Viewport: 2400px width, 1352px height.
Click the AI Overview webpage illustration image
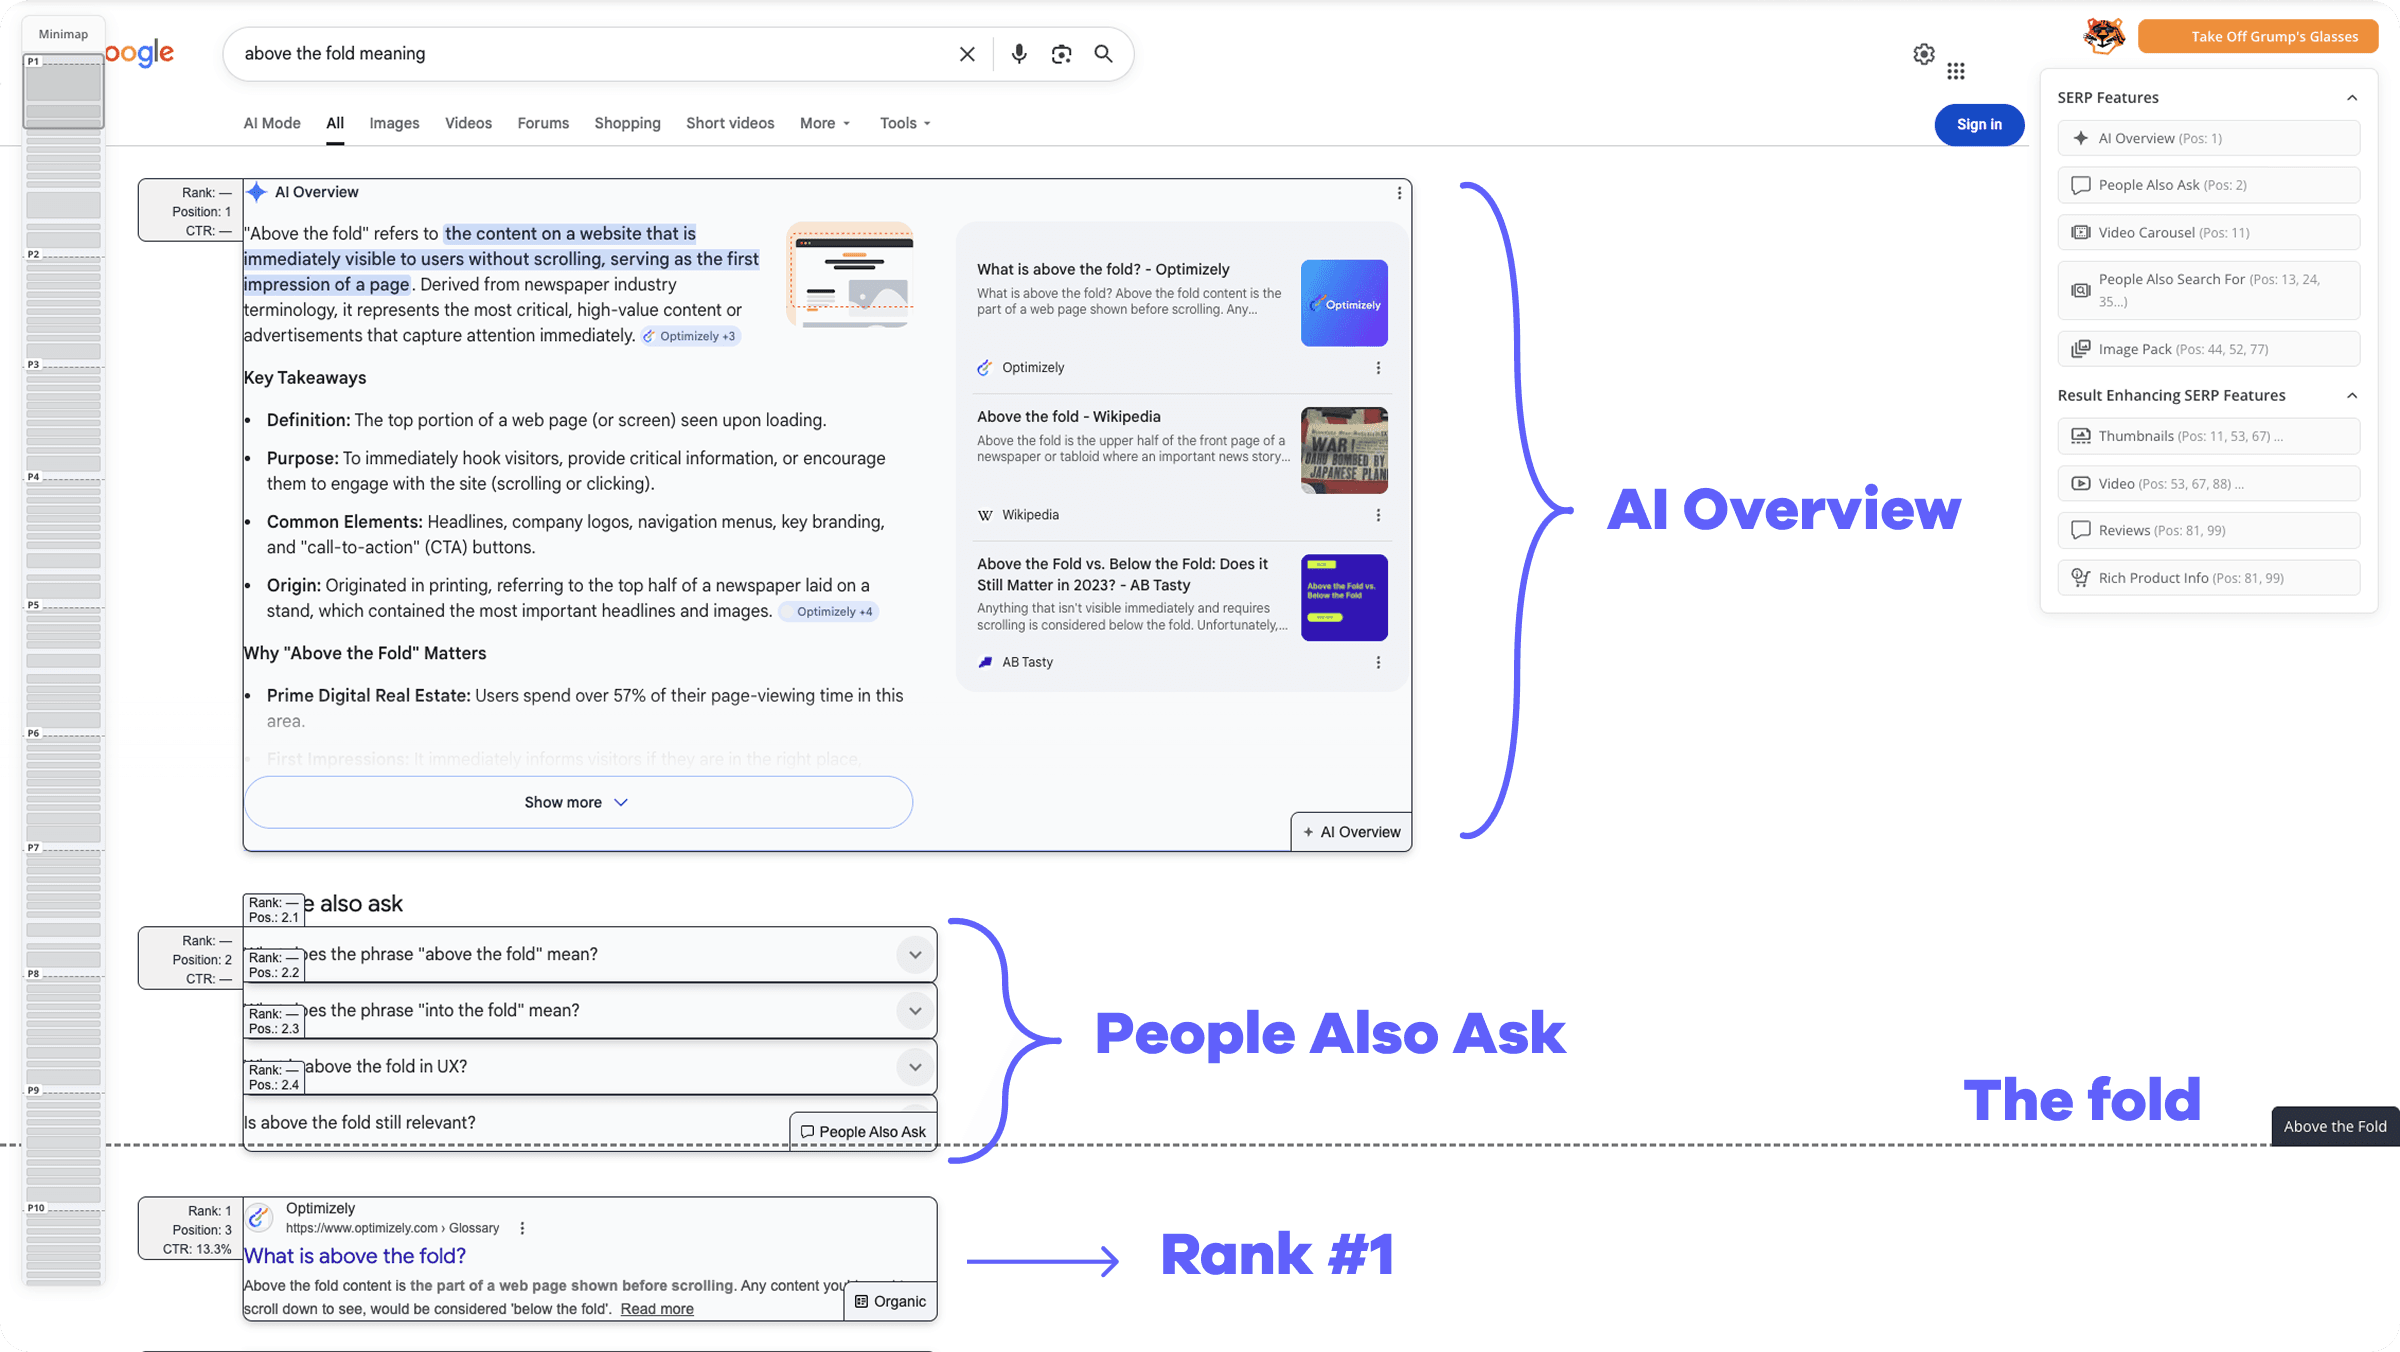(850, 275)
